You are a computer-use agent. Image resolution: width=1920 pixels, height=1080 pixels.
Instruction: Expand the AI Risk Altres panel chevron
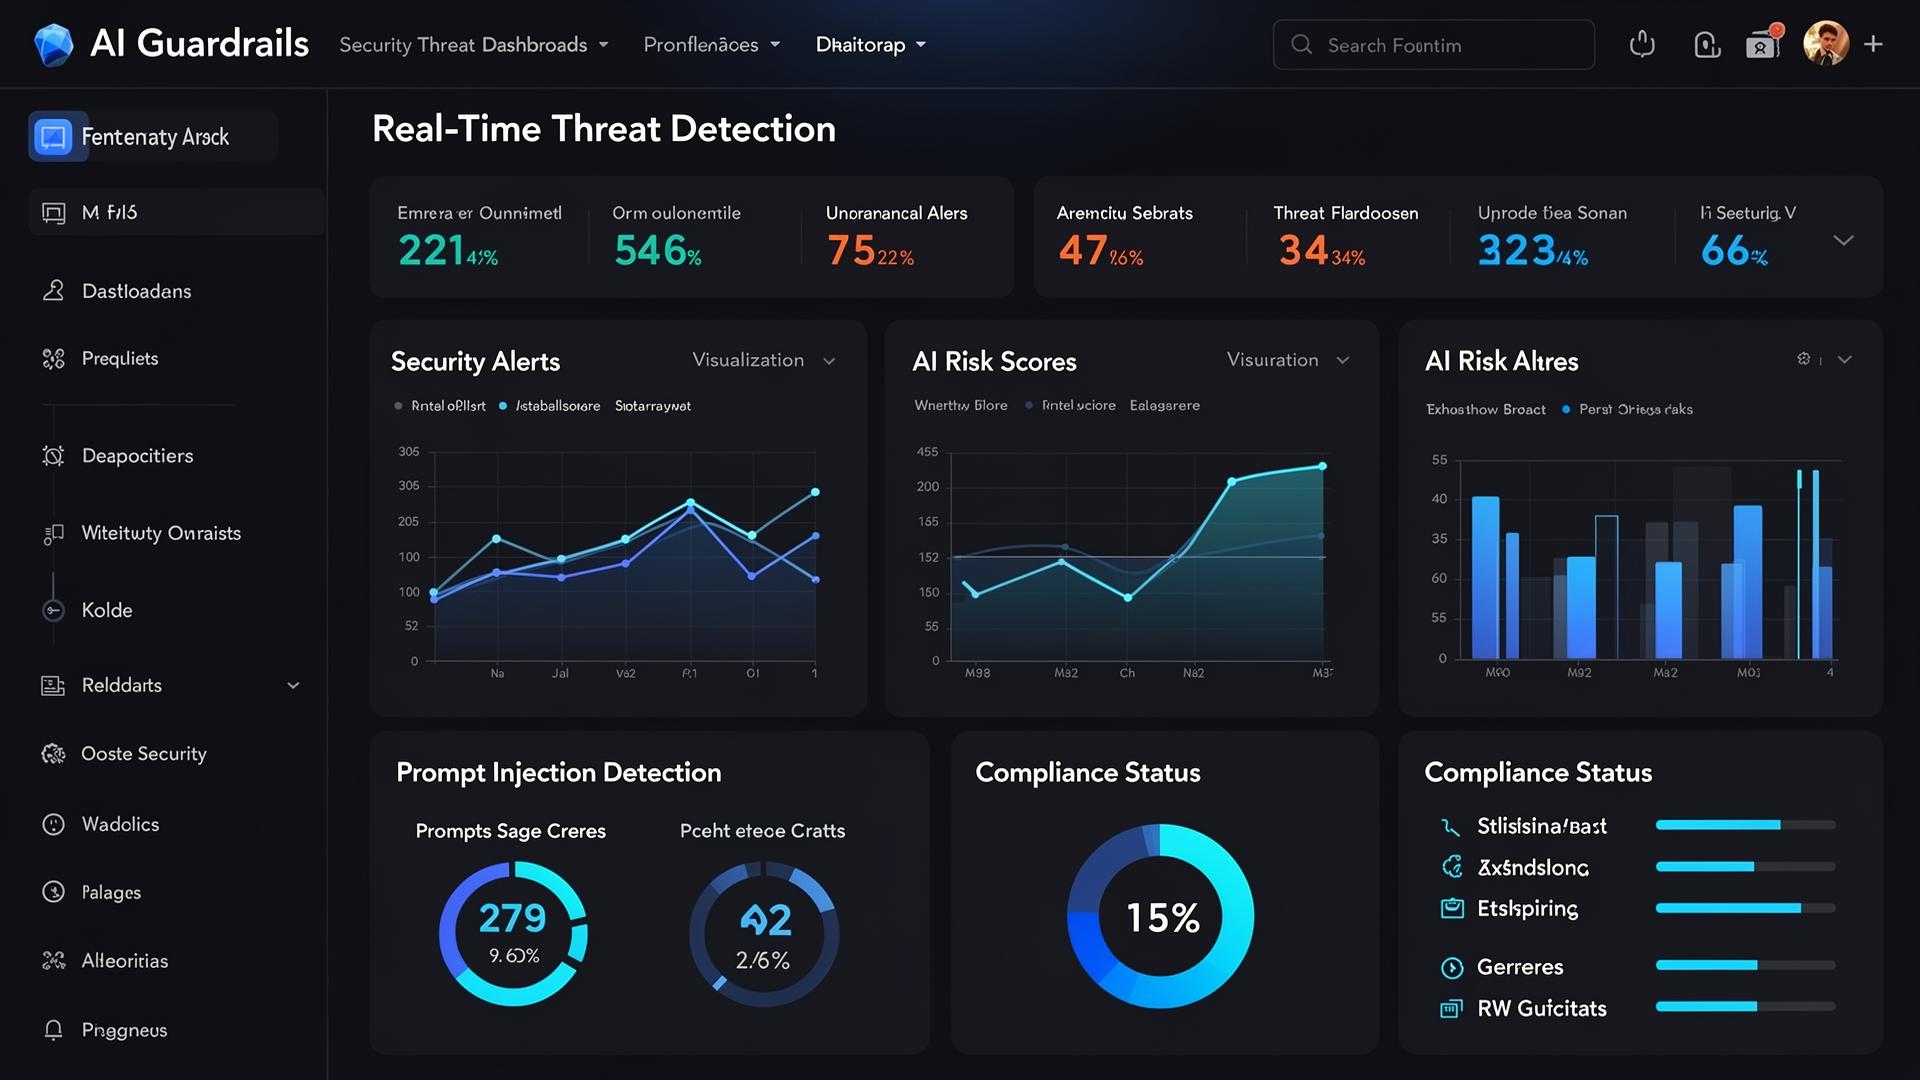pos(1845,360)
